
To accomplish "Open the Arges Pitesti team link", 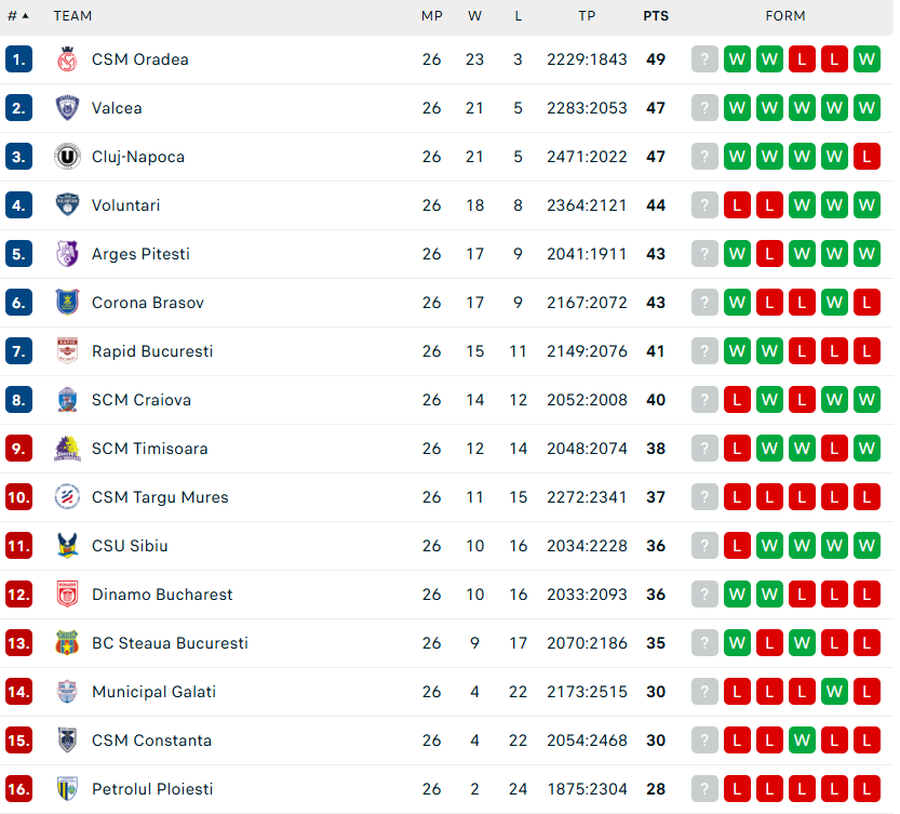I will click(140, 254).
